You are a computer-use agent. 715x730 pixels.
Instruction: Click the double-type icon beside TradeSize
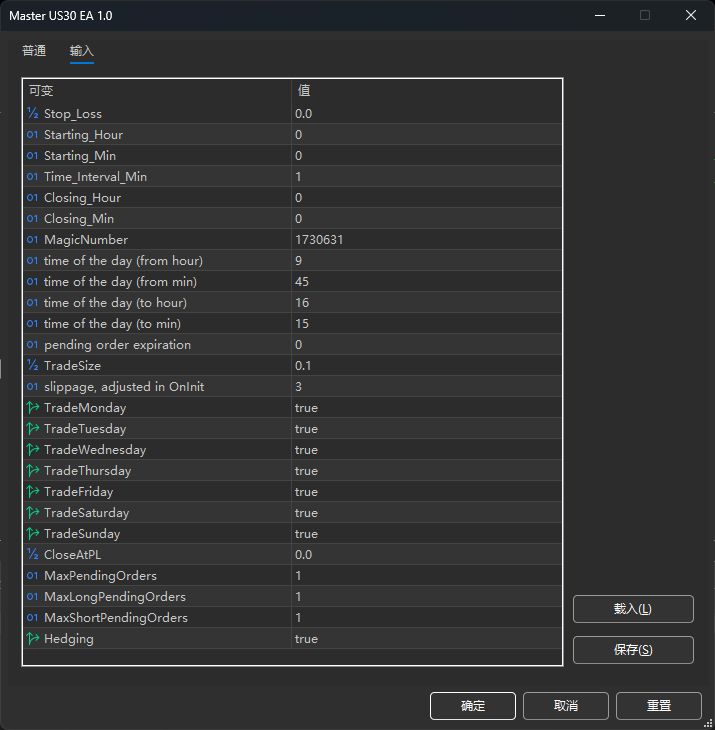[x=33, y=366]
